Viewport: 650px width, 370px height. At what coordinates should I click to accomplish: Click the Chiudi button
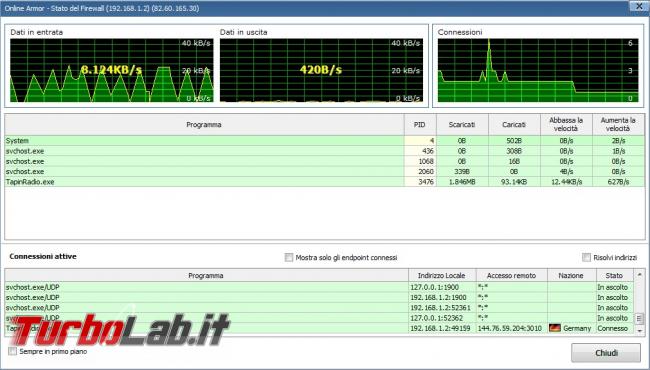coord(606,353)
